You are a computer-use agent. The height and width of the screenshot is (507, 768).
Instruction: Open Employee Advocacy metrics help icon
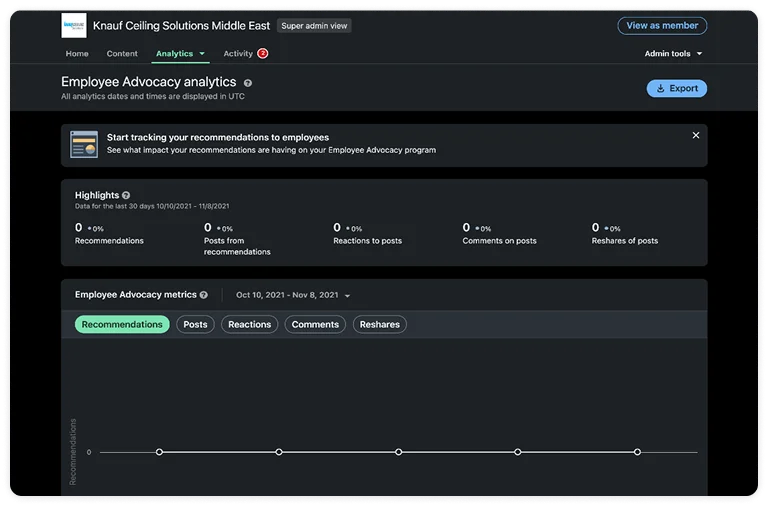click(204, 295)
